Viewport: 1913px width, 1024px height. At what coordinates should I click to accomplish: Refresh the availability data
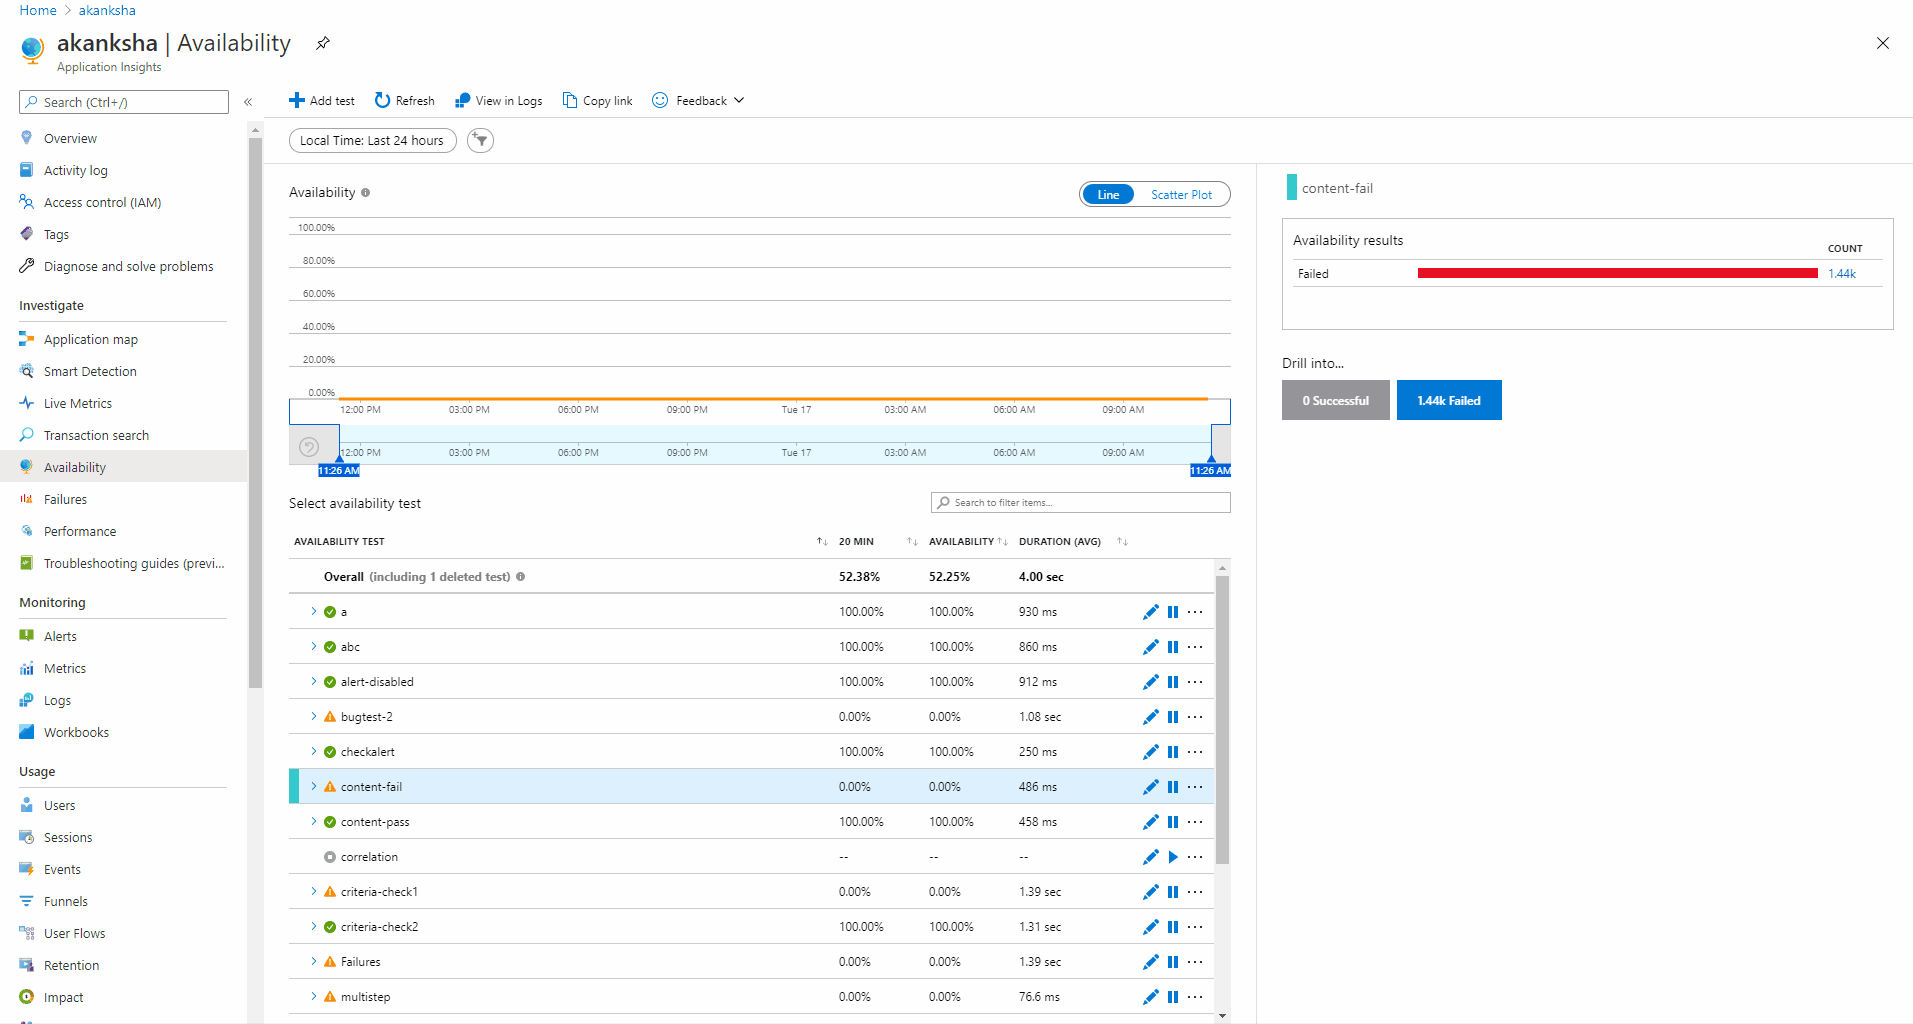click(404, 100)
